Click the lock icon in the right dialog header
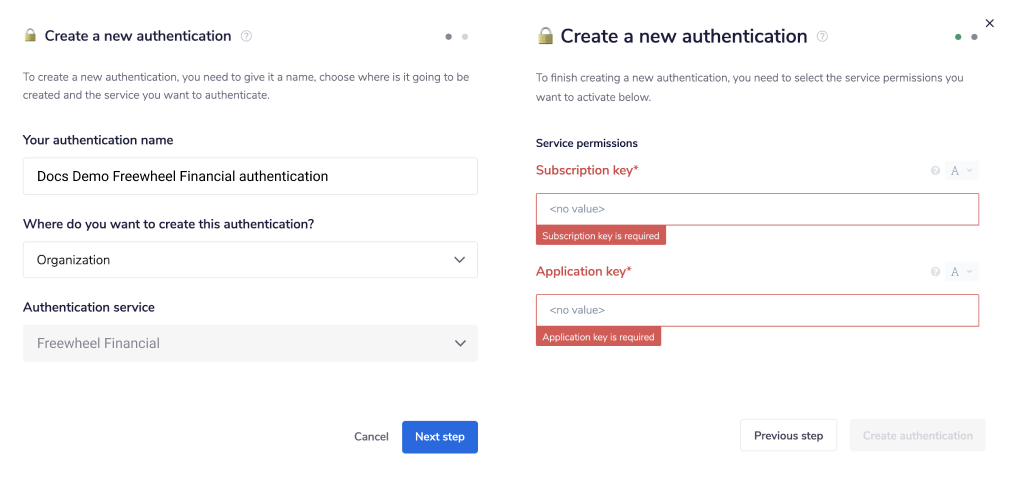 [545, 36]
